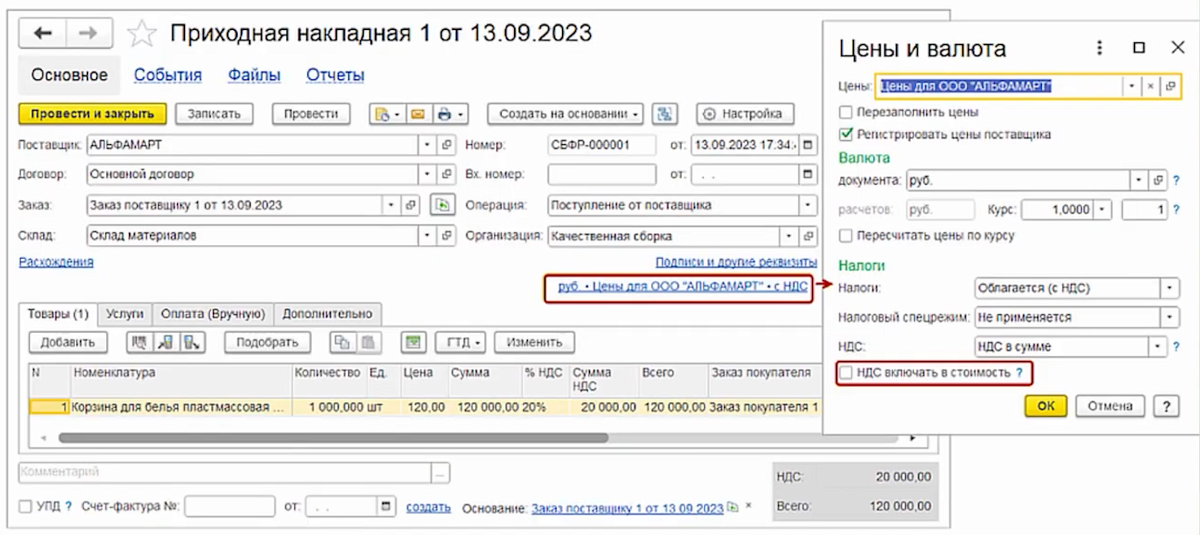This screenshot has width=1200, height=535.
Task: Click the email envelope icon
Action: (x=417, y=114)
